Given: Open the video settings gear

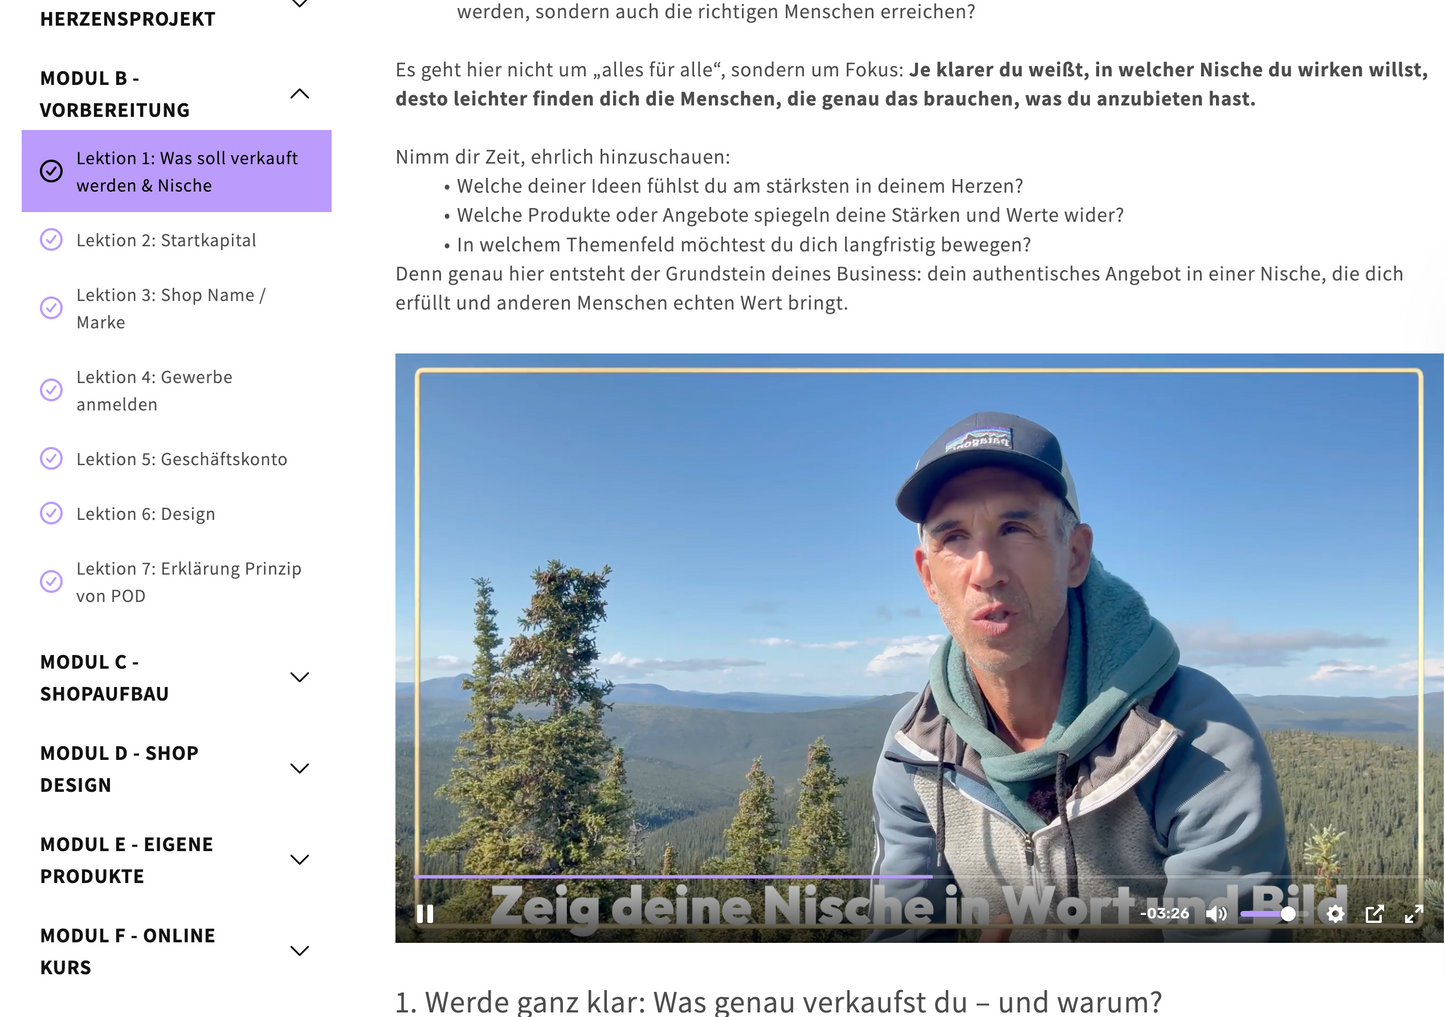Looking at the screenshot, I should click(x=1335, y=914).
